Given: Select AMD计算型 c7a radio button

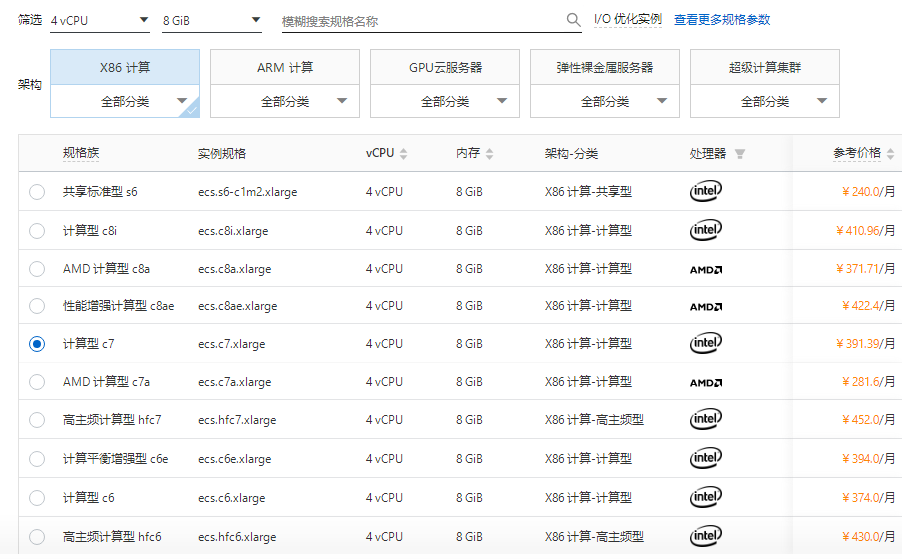Looking at the screenshot, I should (x=37, y=382).
